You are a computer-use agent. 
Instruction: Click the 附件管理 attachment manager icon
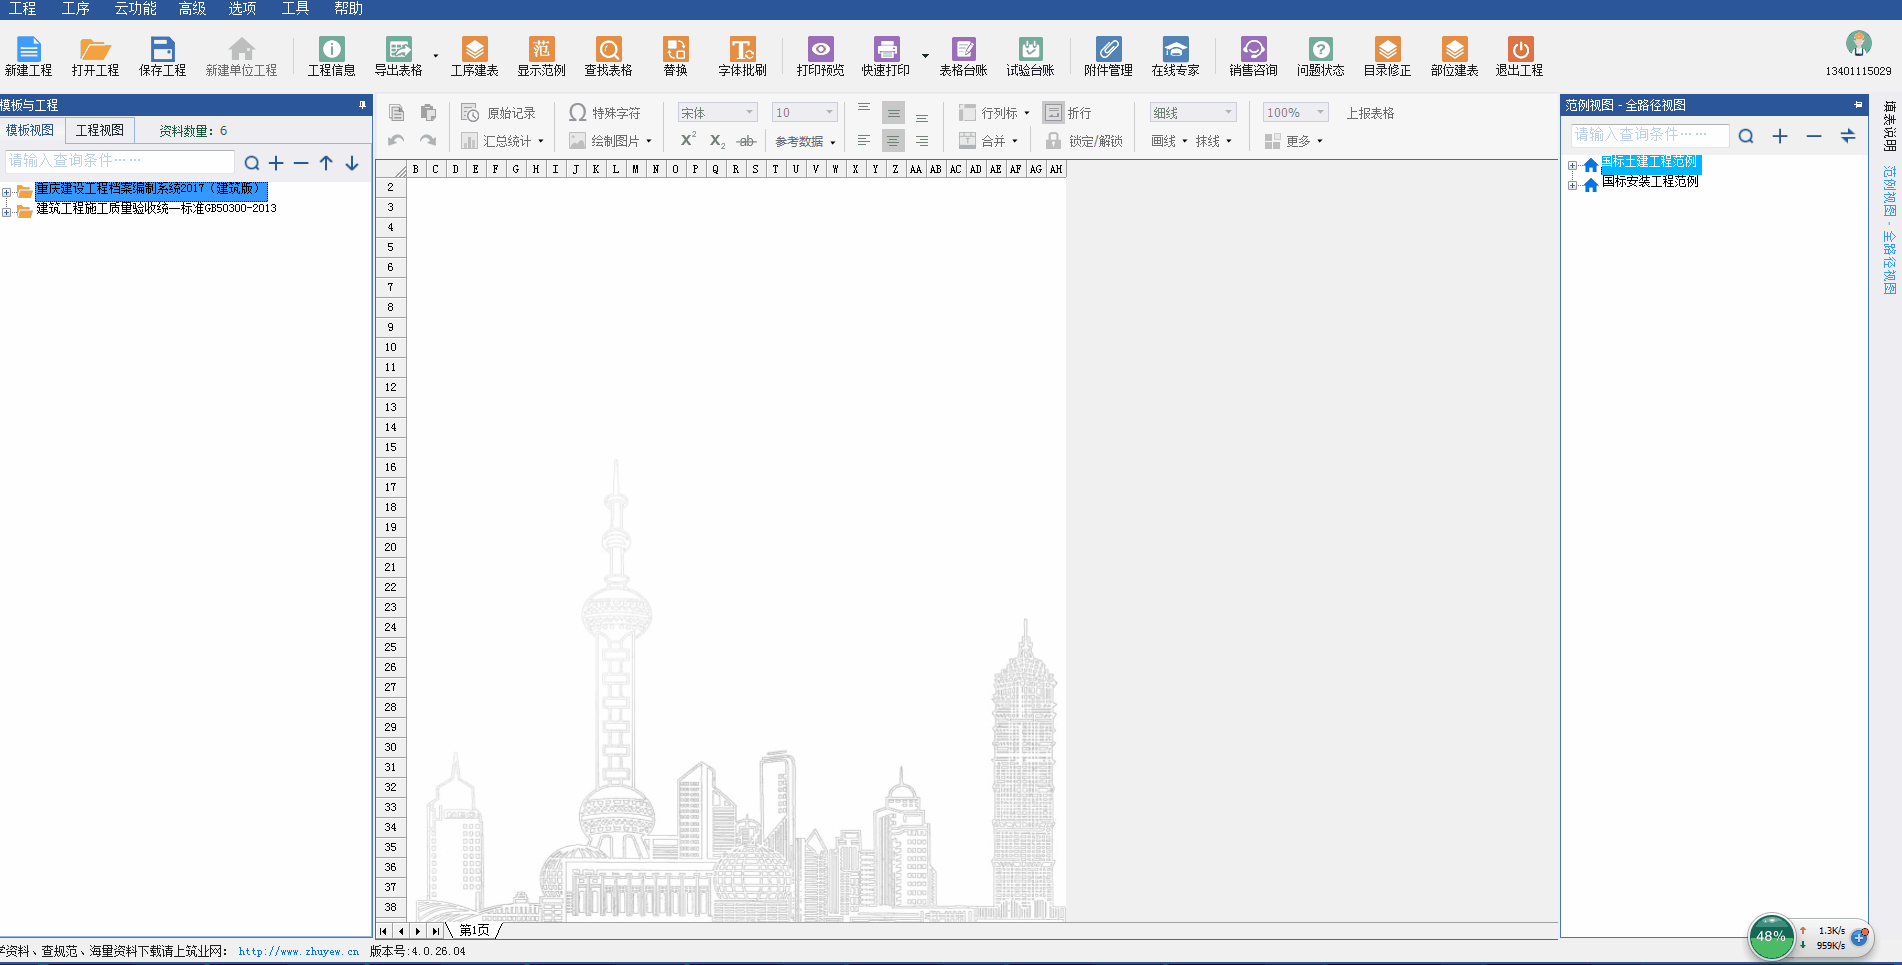[1108, 56]
